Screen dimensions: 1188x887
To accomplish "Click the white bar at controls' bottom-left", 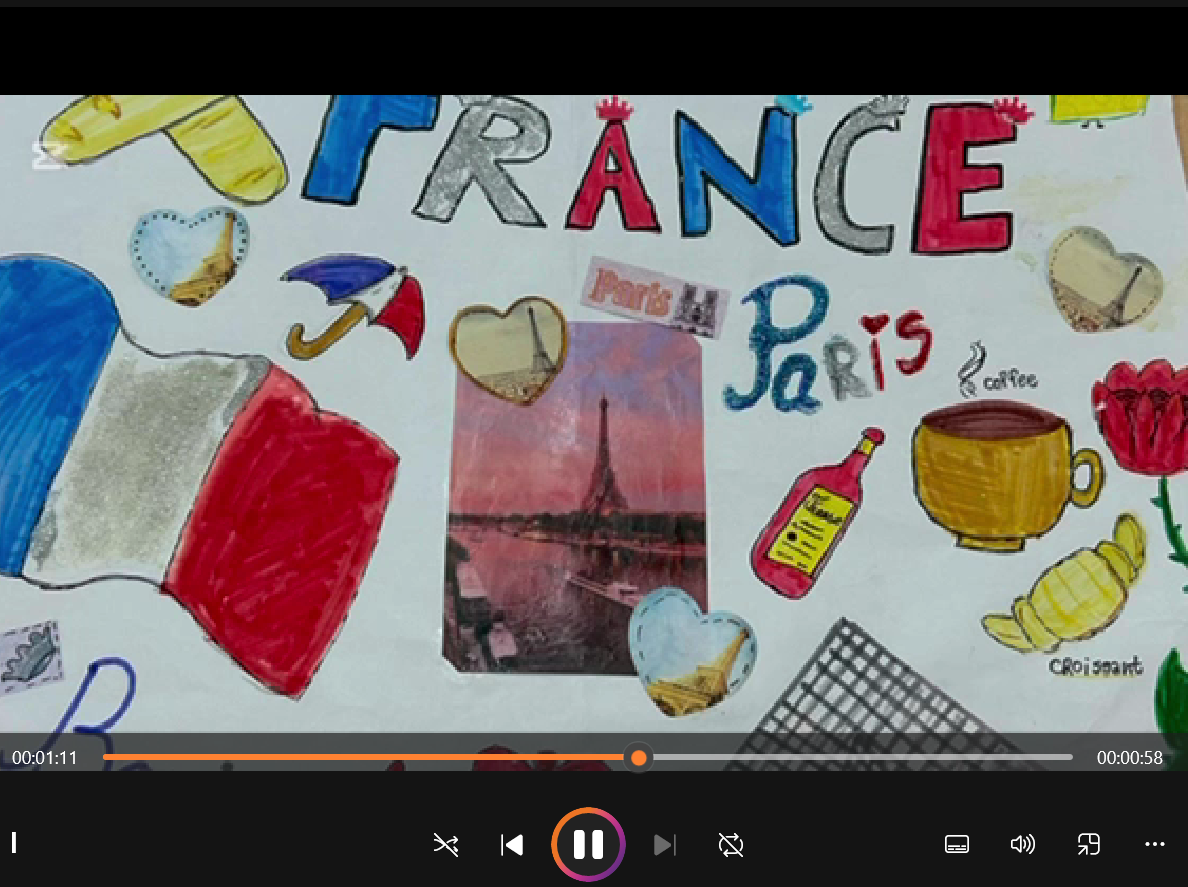I will (14, 843).
